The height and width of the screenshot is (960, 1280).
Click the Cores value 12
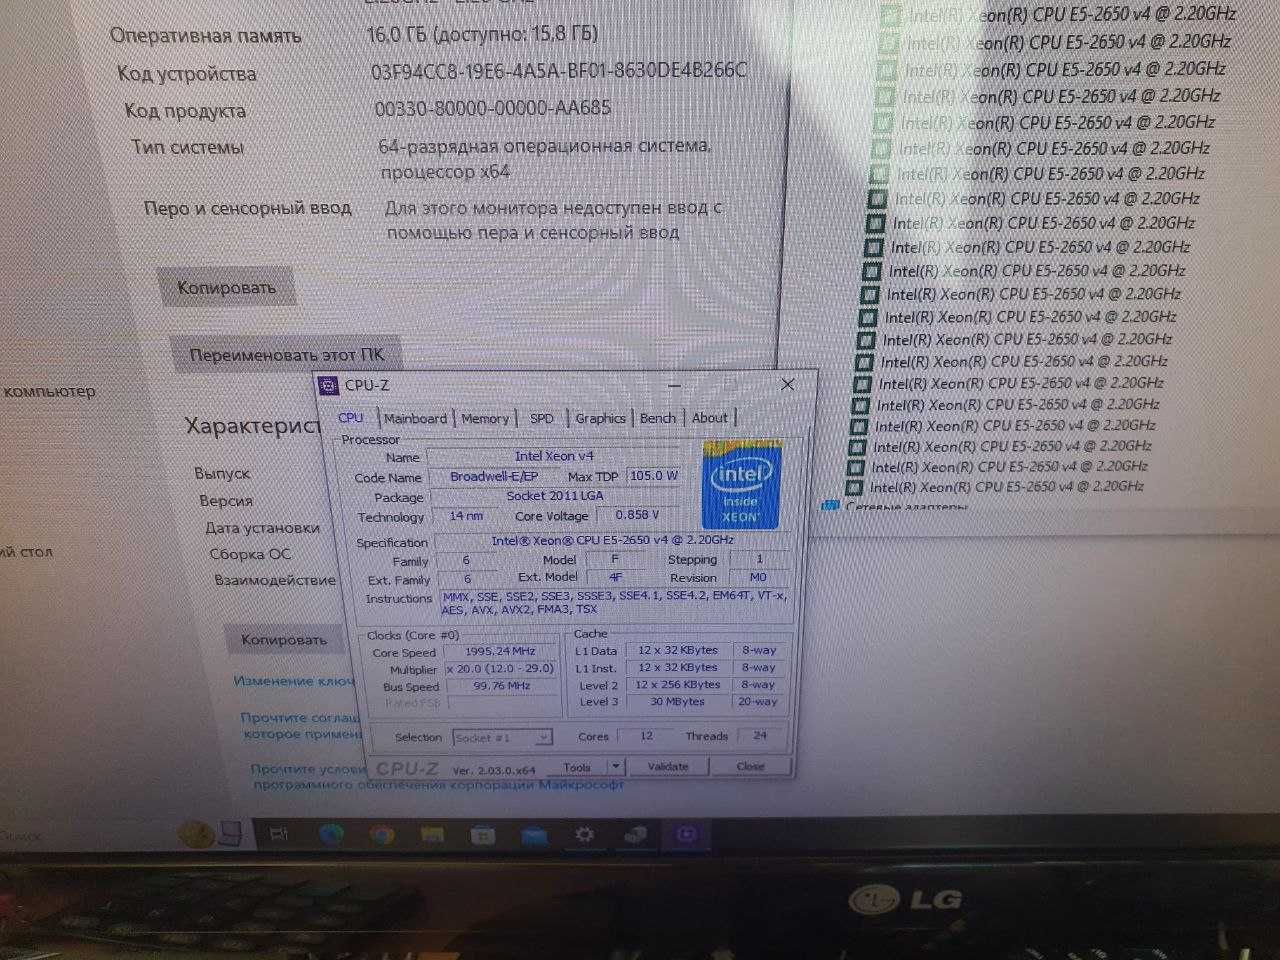click(646, 736)
